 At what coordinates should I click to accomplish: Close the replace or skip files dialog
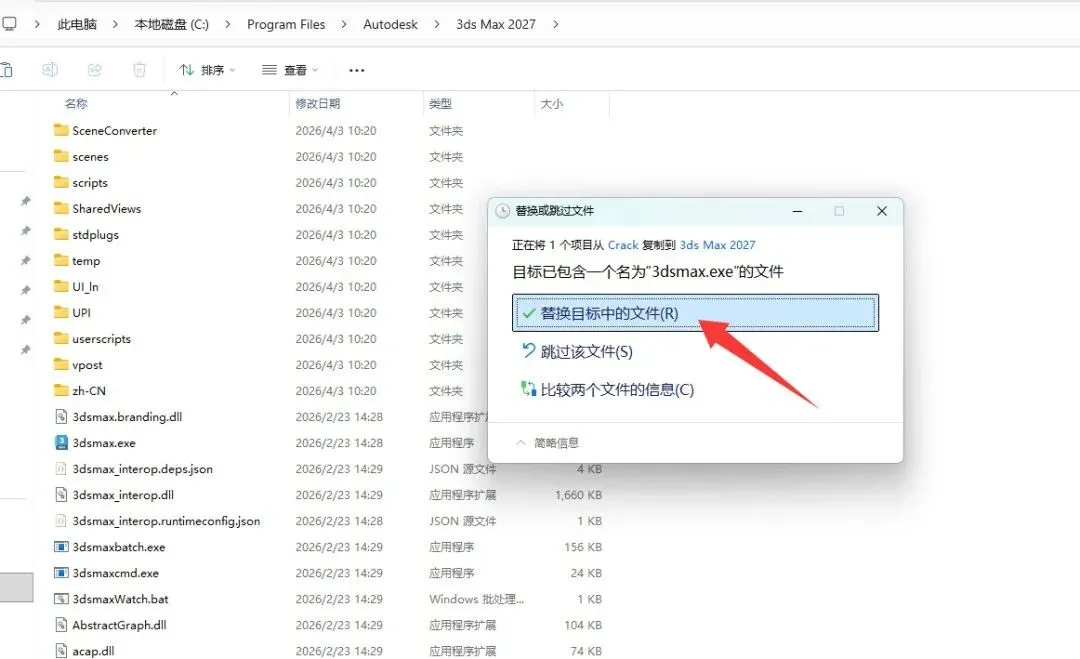click(x=882, y=211)
